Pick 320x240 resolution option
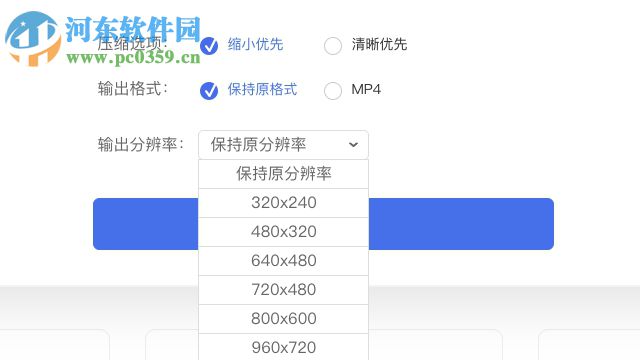This screenshot has width=640, height=360. pyautogui.click(x=283, y=203)
